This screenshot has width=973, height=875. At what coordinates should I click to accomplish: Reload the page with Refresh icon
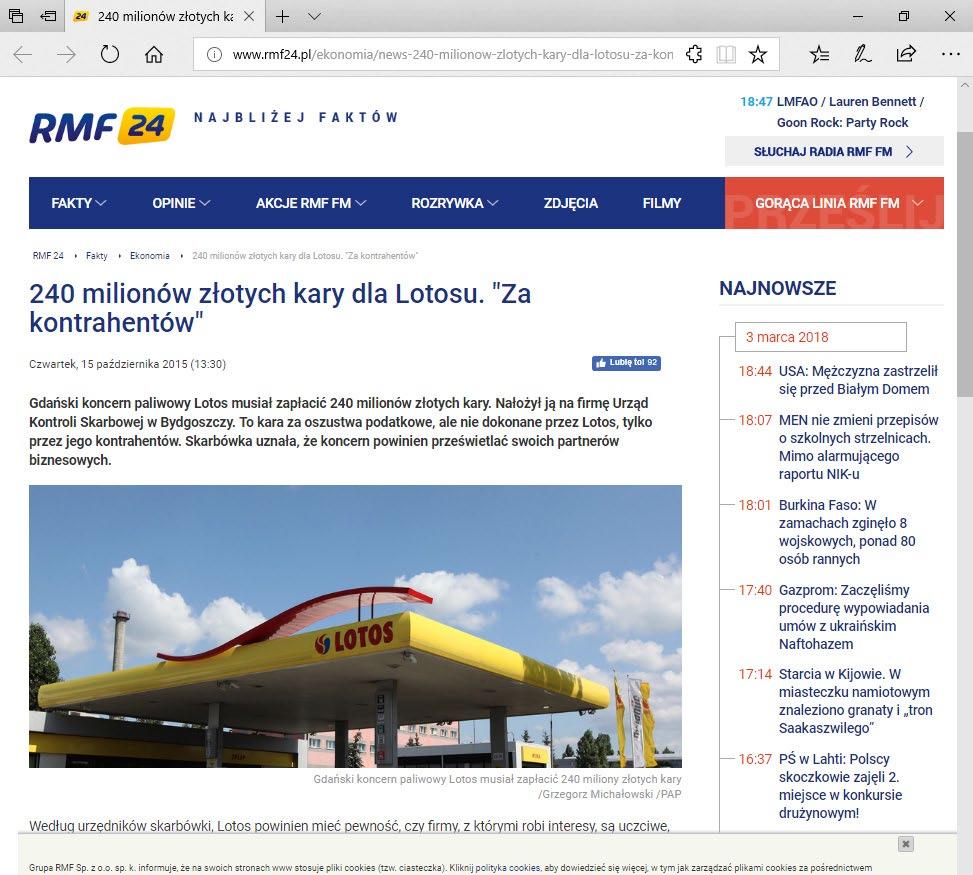tap(110, 55)
